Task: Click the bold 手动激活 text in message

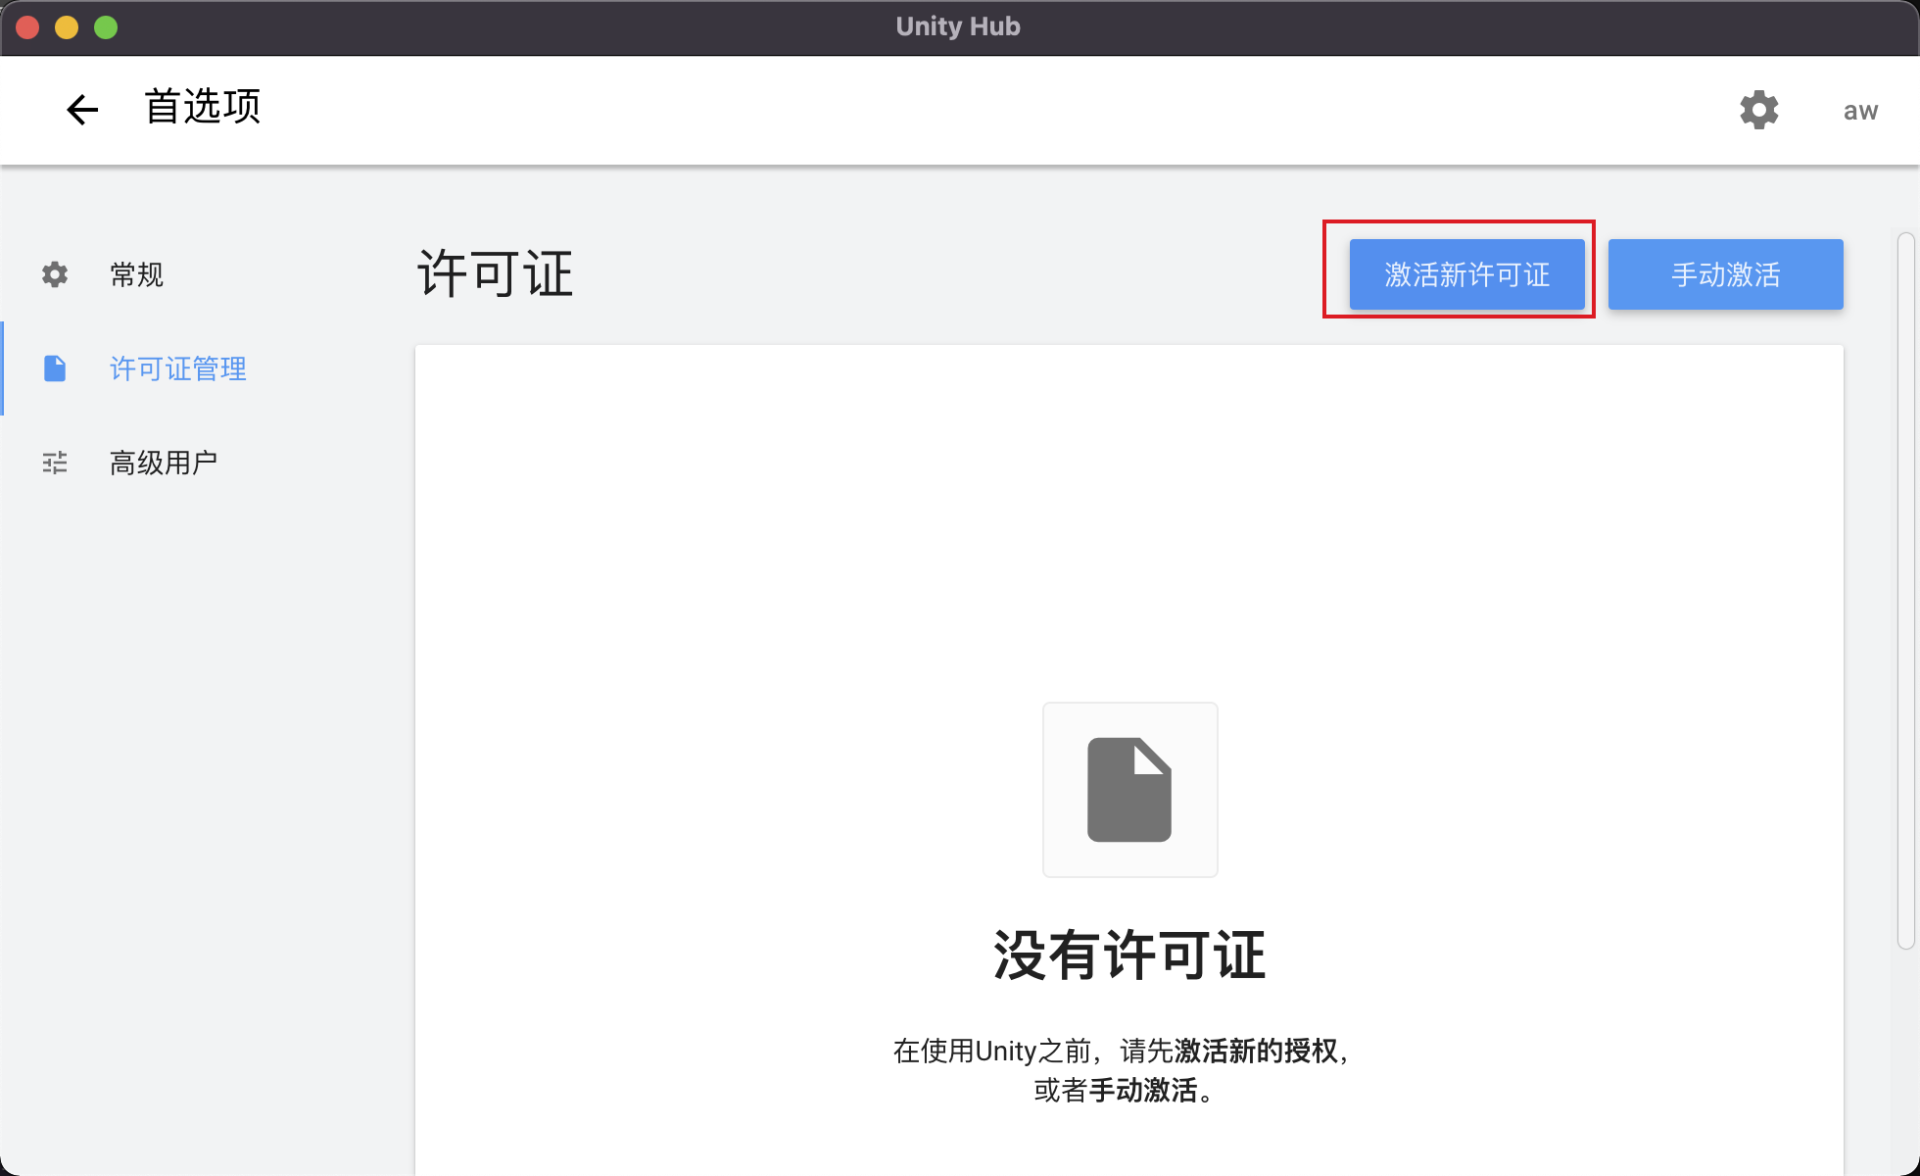Action: 1142,1090
